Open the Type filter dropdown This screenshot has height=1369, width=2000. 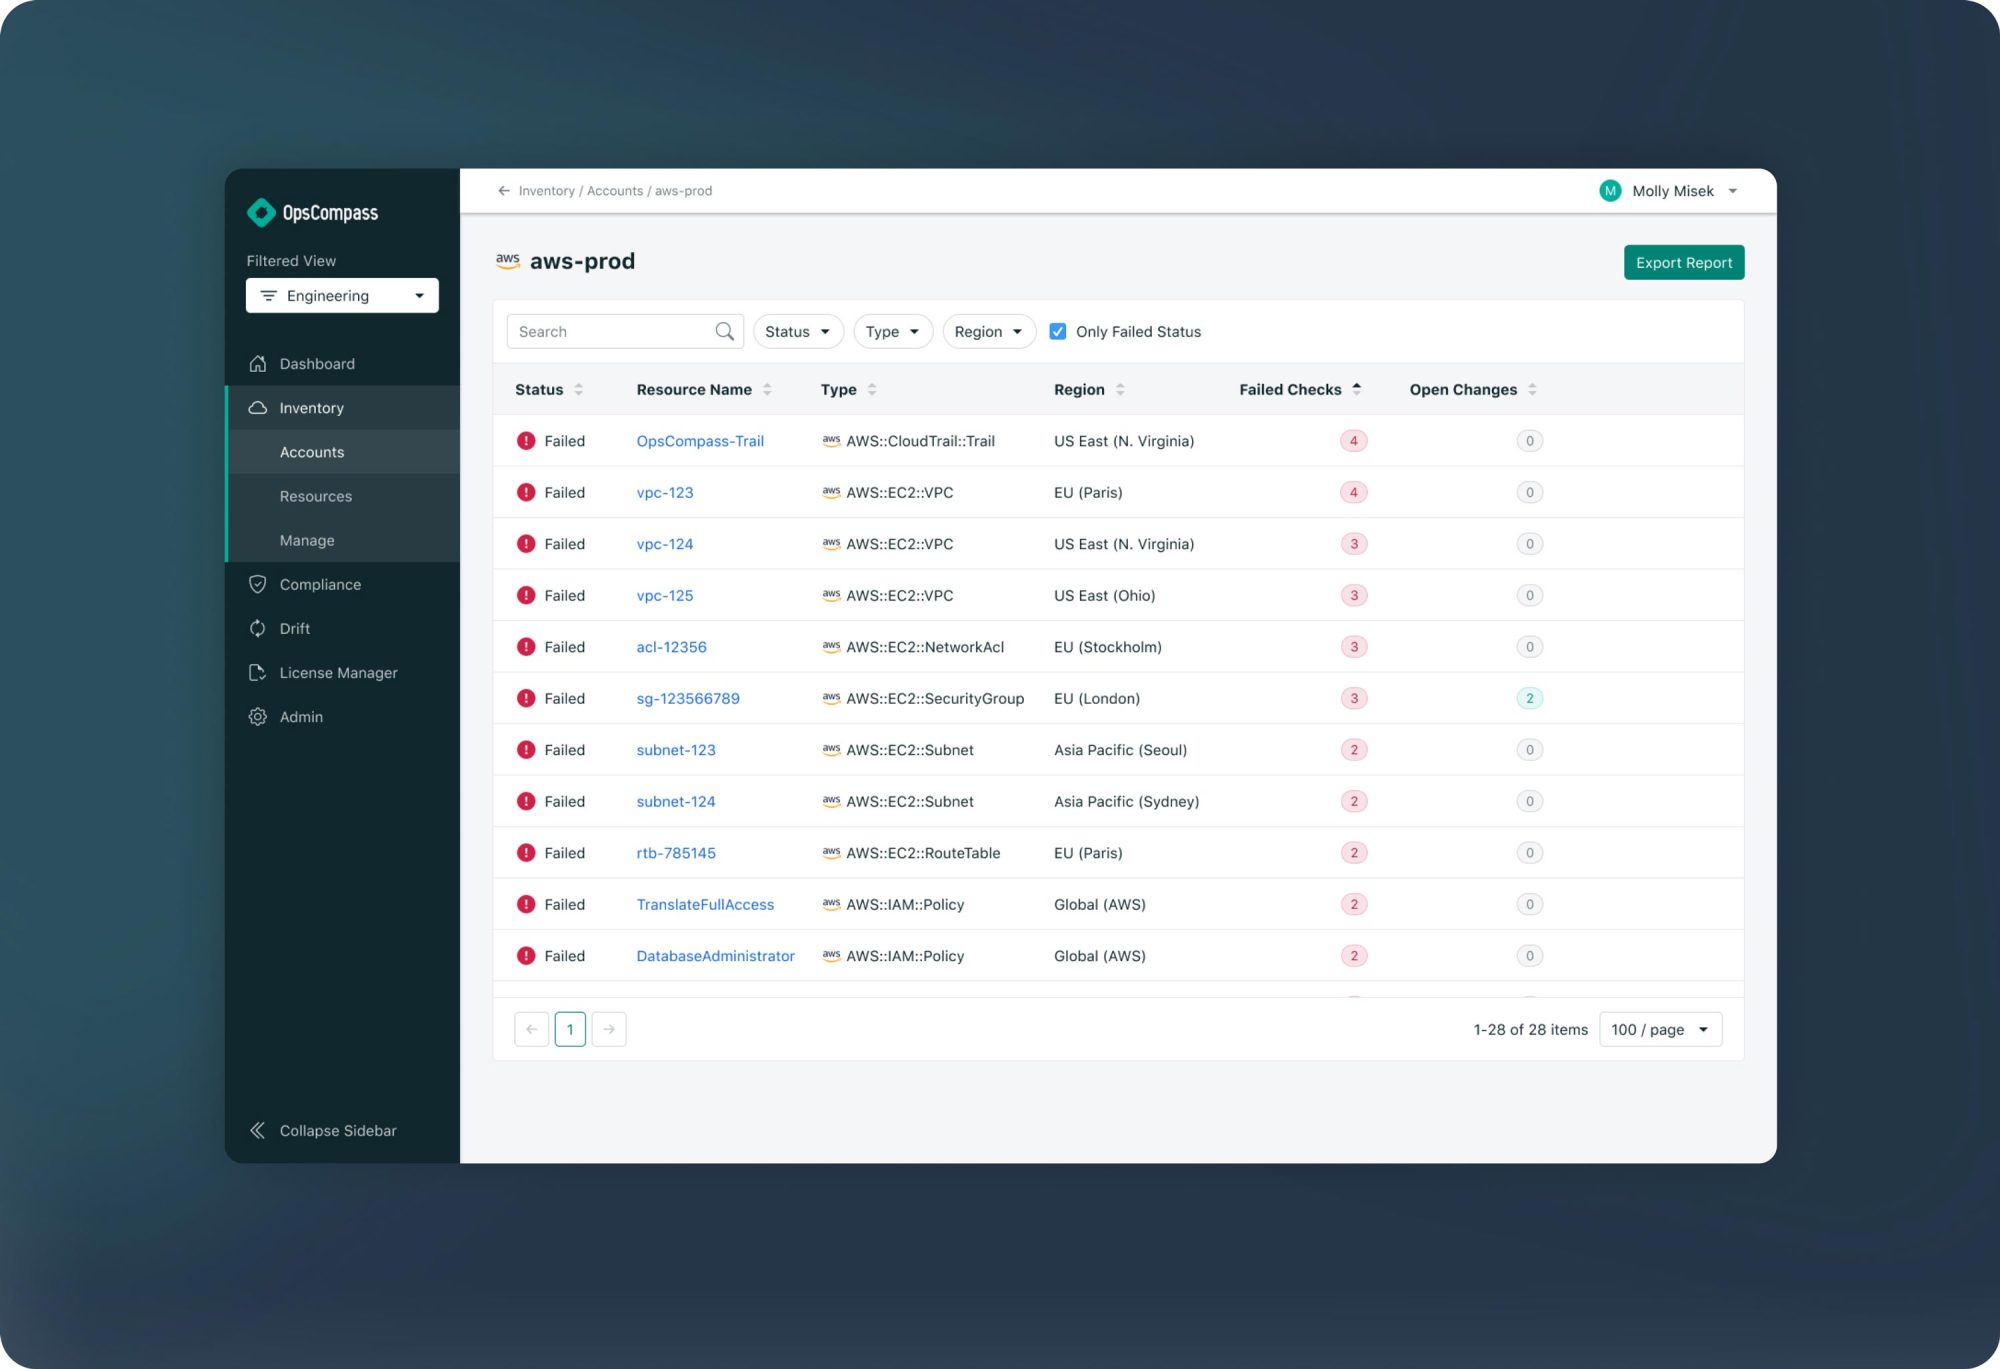click(x=893, y=331)
